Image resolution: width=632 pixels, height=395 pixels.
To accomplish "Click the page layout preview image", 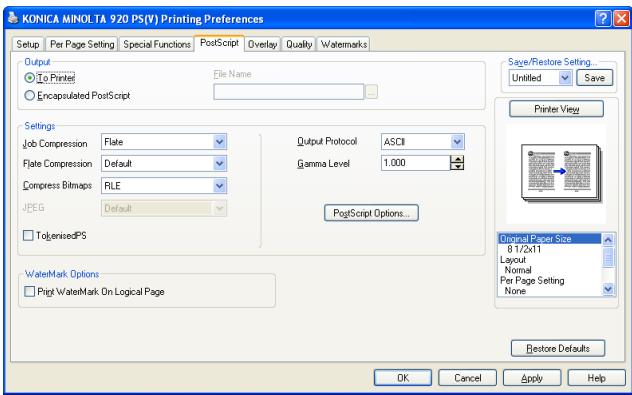I will (561, 173).
